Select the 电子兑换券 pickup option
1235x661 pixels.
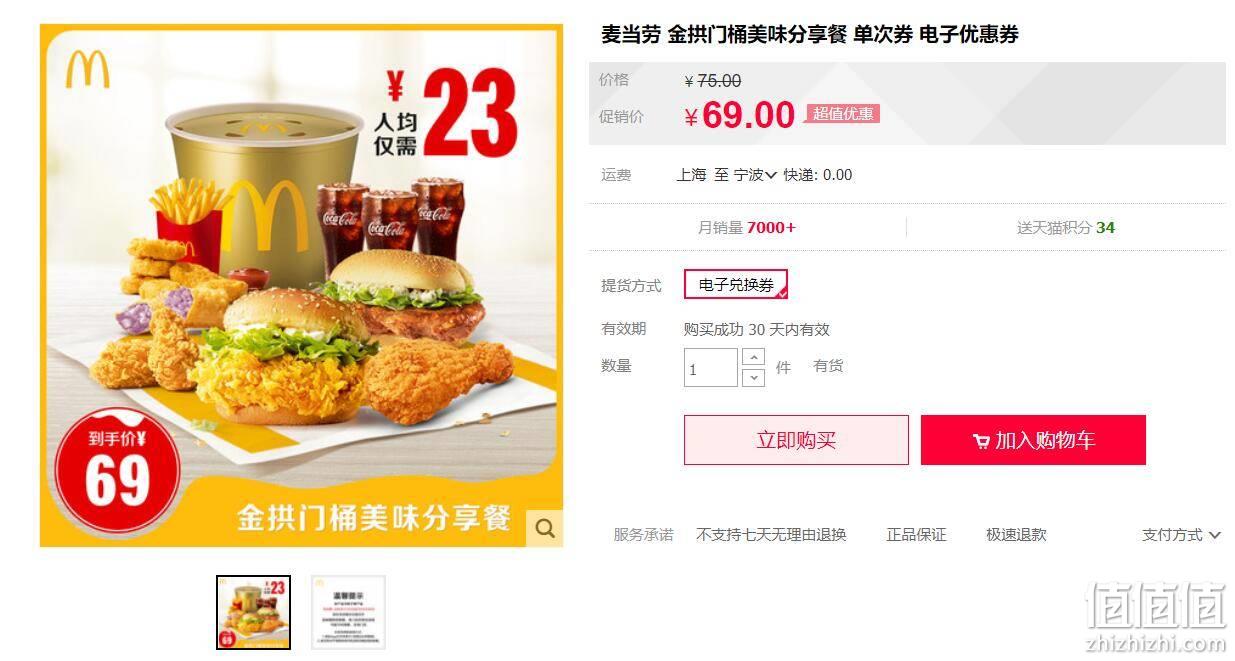click(x=736, y=285)
